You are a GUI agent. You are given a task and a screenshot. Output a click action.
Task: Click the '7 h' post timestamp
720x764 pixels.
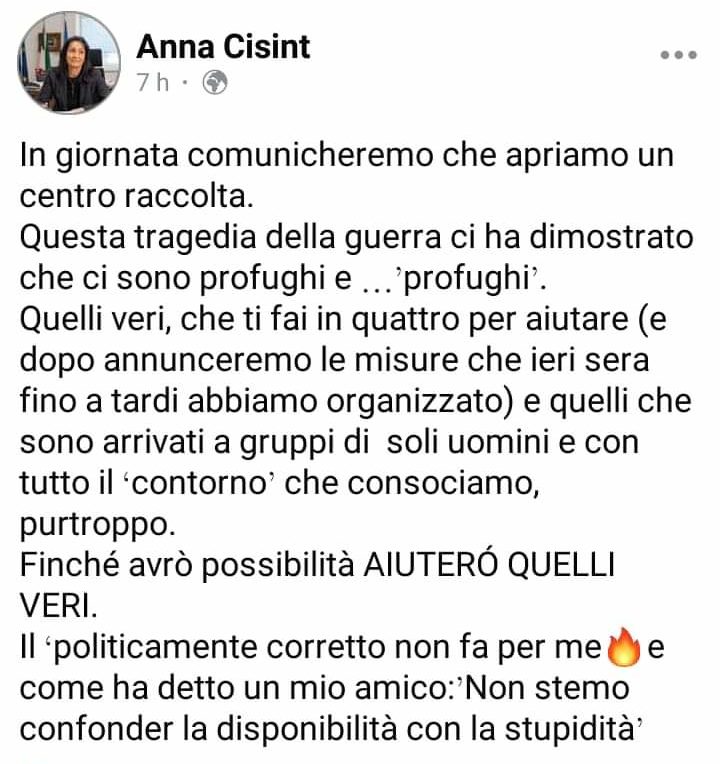click(x=152, y=82)
